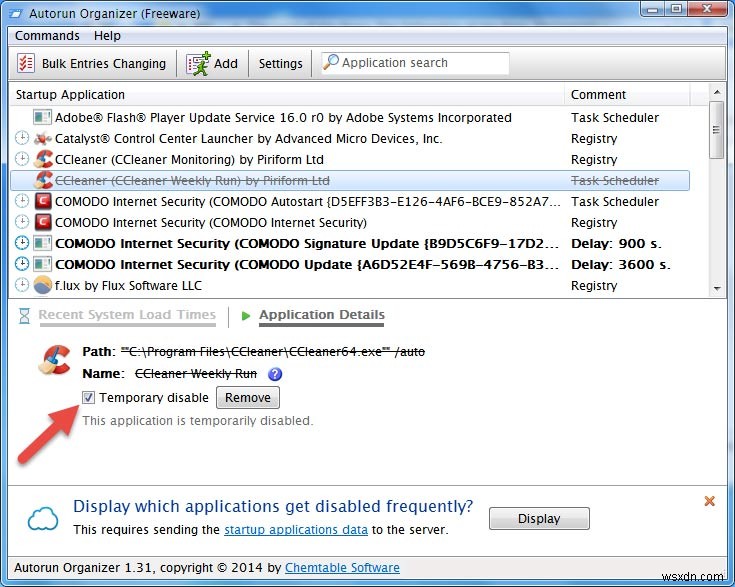The height and width of the screenshot is (587, 735).
Task: Select Adobe Flash Player Update Service row text
Action: [283, 118]
